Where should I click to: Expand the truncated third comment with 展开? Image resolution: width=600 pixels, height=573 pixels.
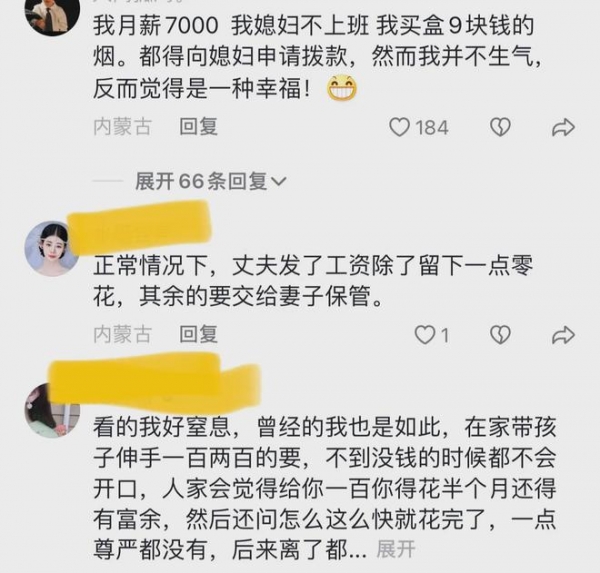(396, 550)
